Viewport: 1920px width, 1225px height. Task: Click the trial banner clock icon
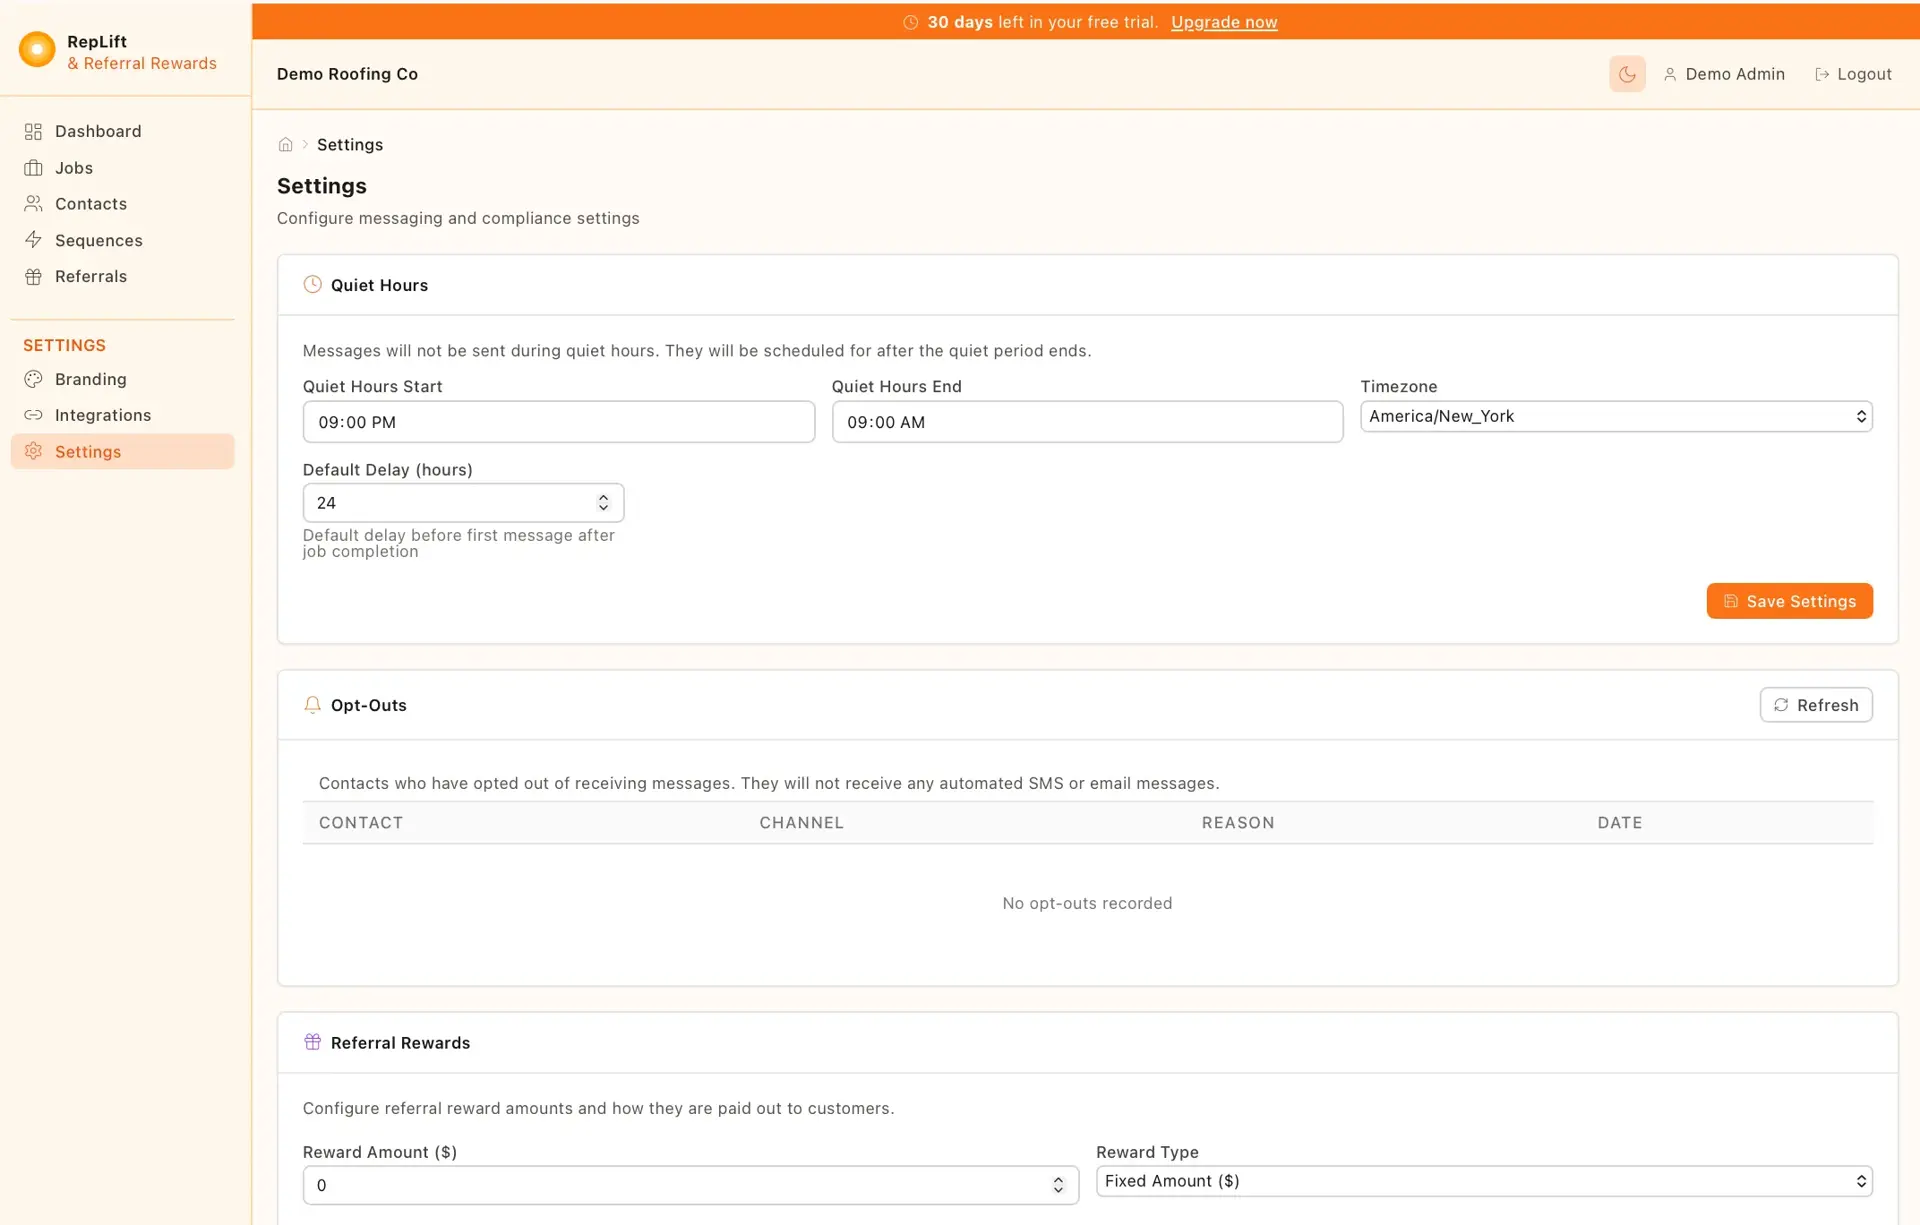click(x=910, y=22)
